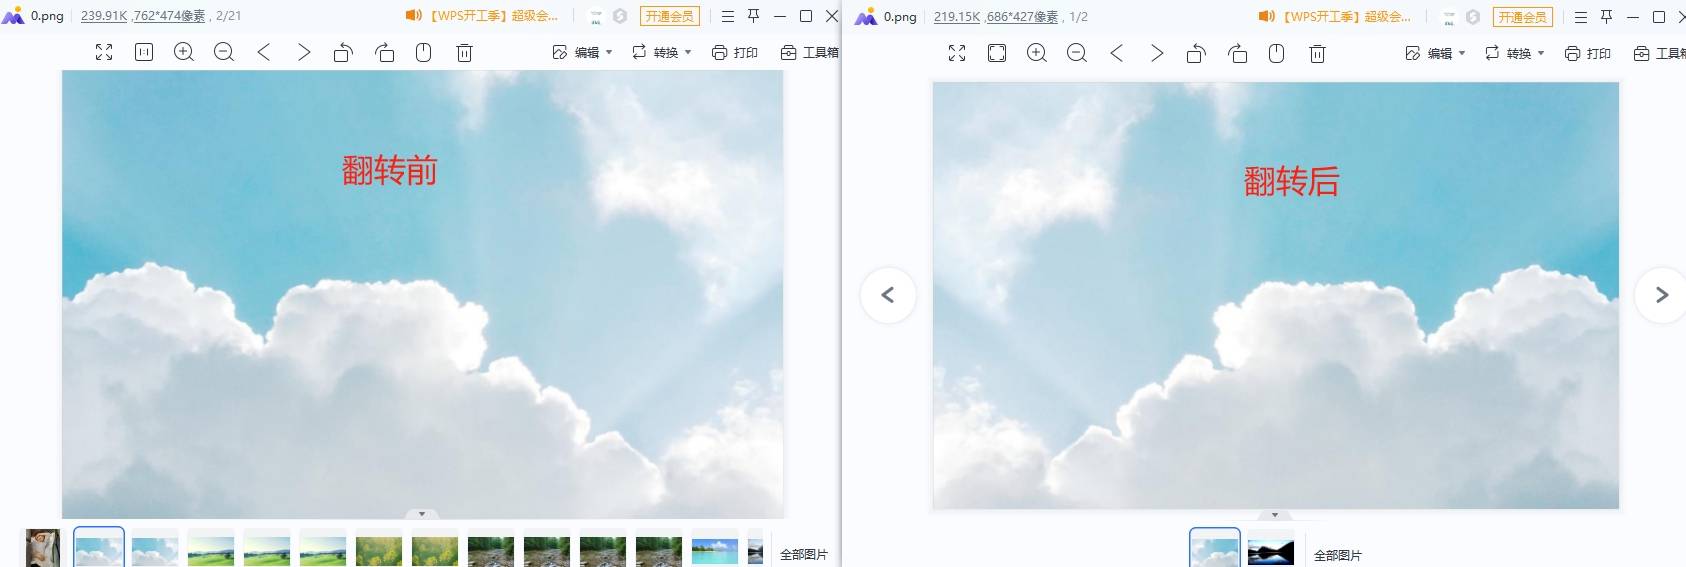The image size is (1686, 567).
Task: Click the WPS picture app logo in left window
Action: pyautogui.click(x=13, y=16)
